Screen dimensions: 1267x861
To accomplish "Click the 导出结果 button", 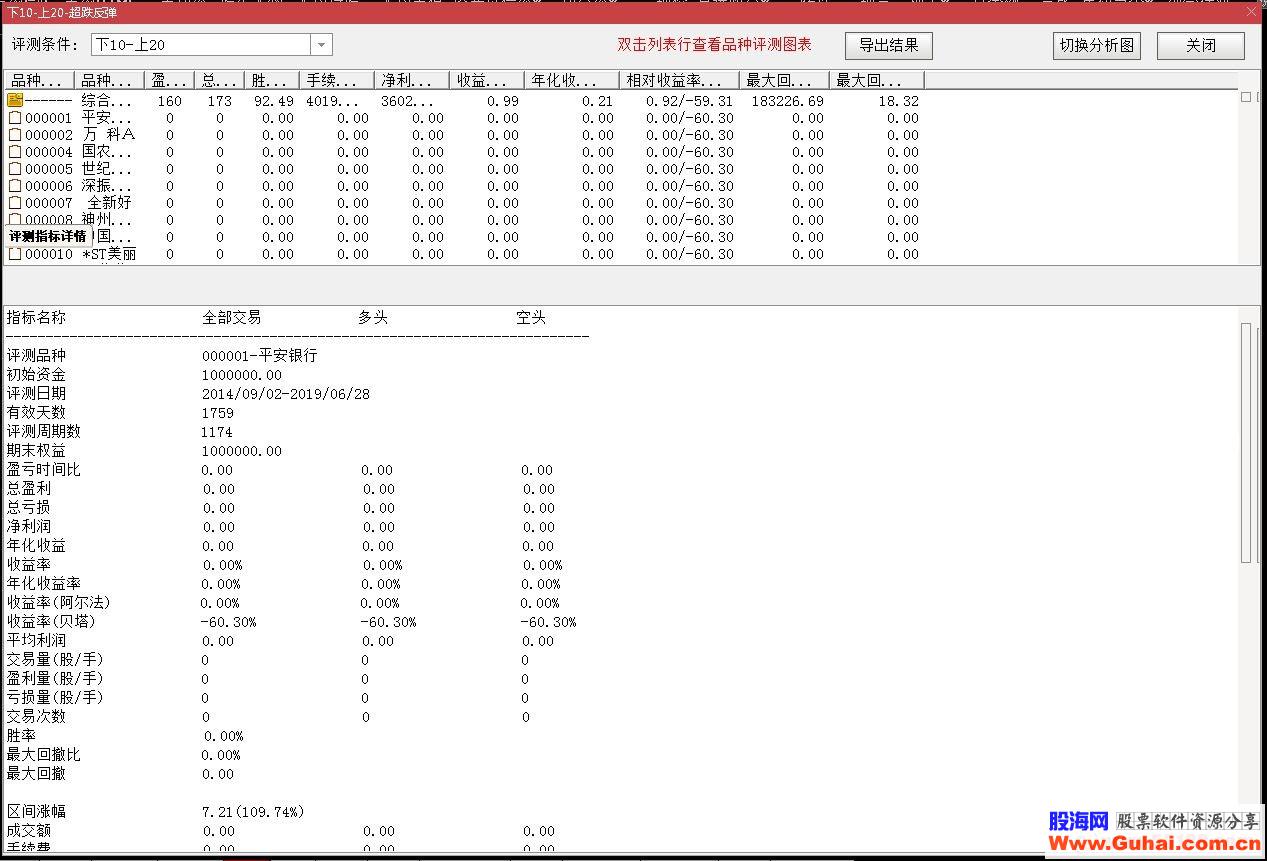I will click(889, 45).
